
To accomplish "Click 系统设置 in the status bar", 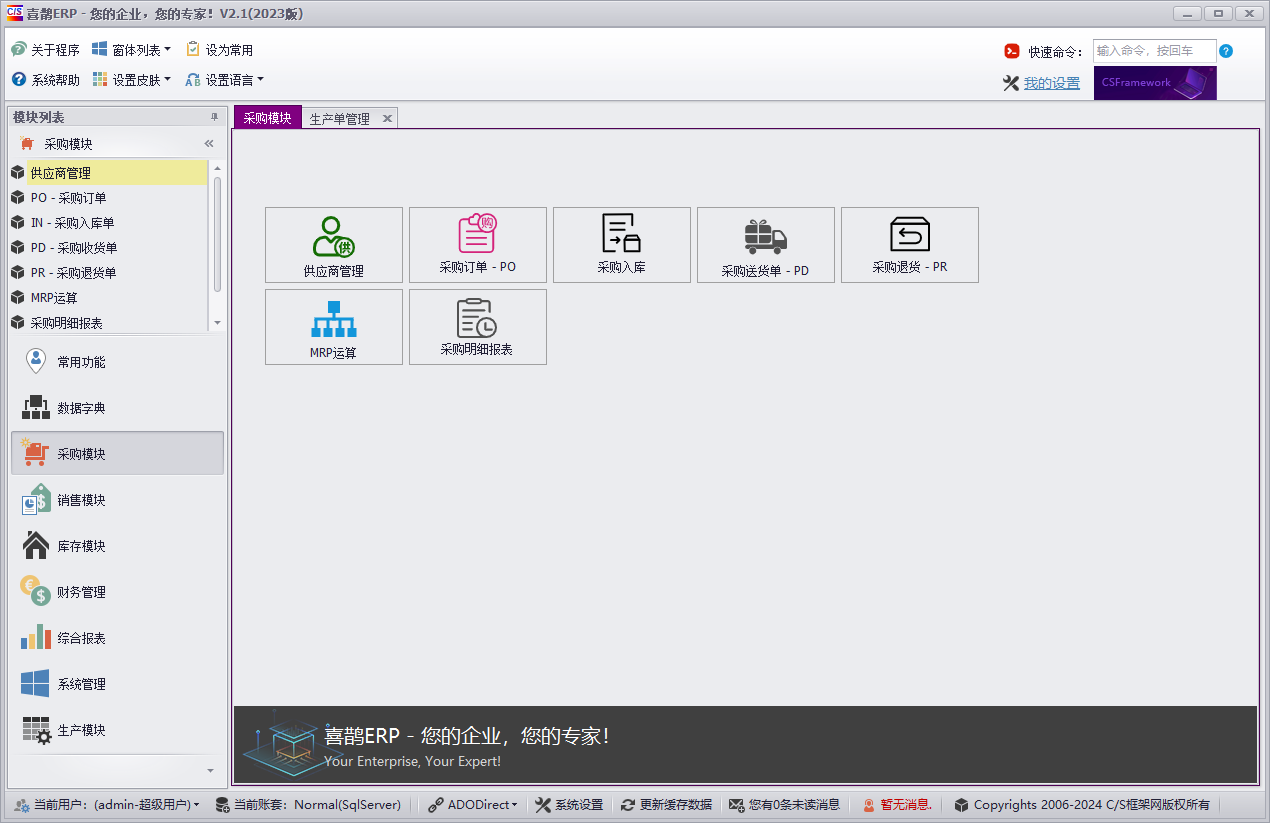I will (569, 804).
